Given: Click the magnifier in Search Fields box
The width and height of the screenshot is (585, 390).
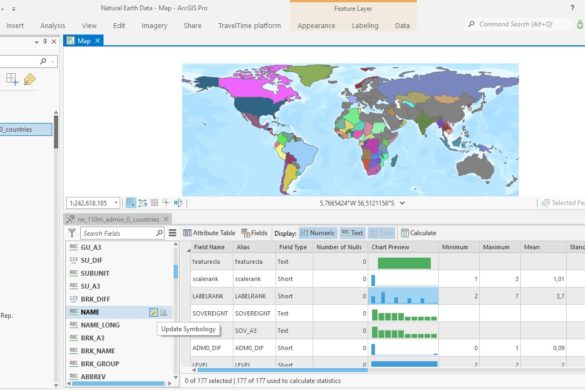Looking at the screenshot, I should tap(159, 233).
